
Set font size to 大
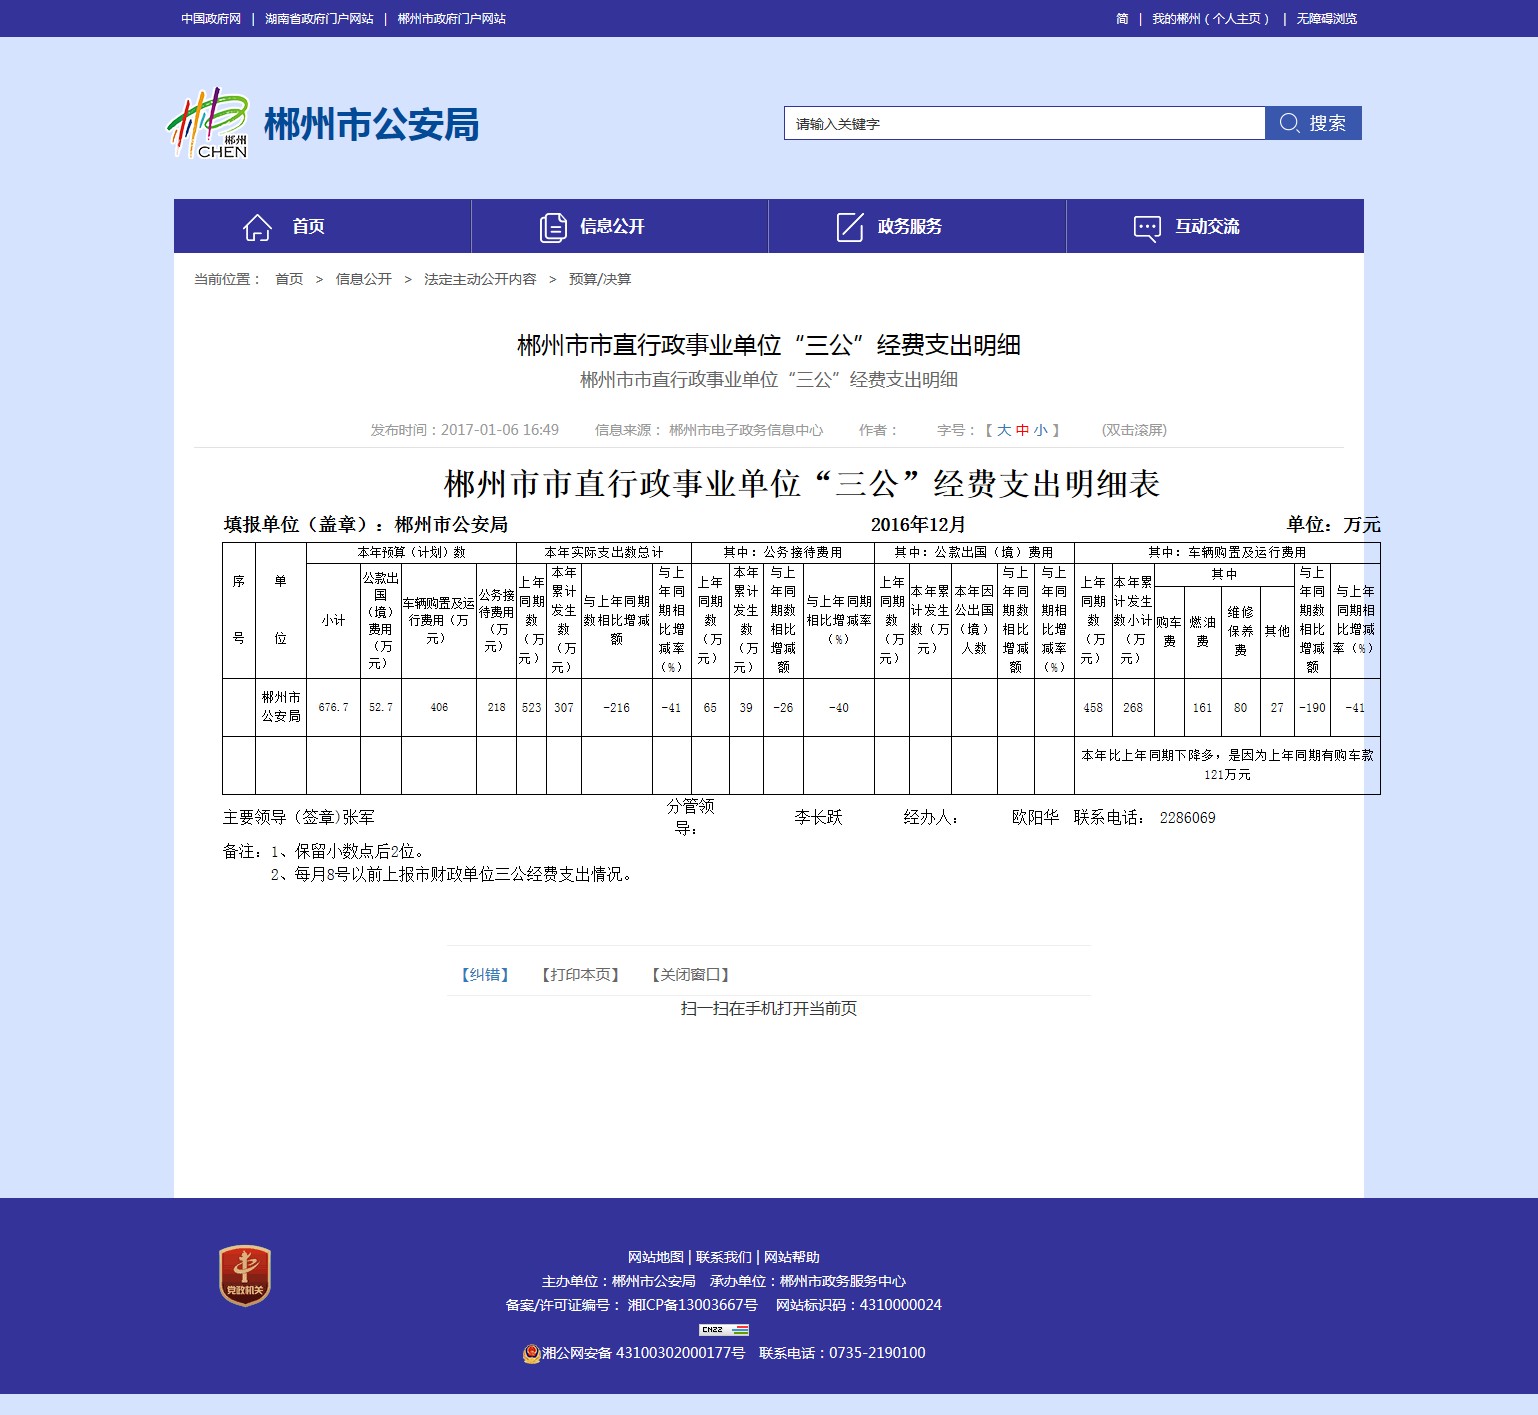(x=1004, y=430)
